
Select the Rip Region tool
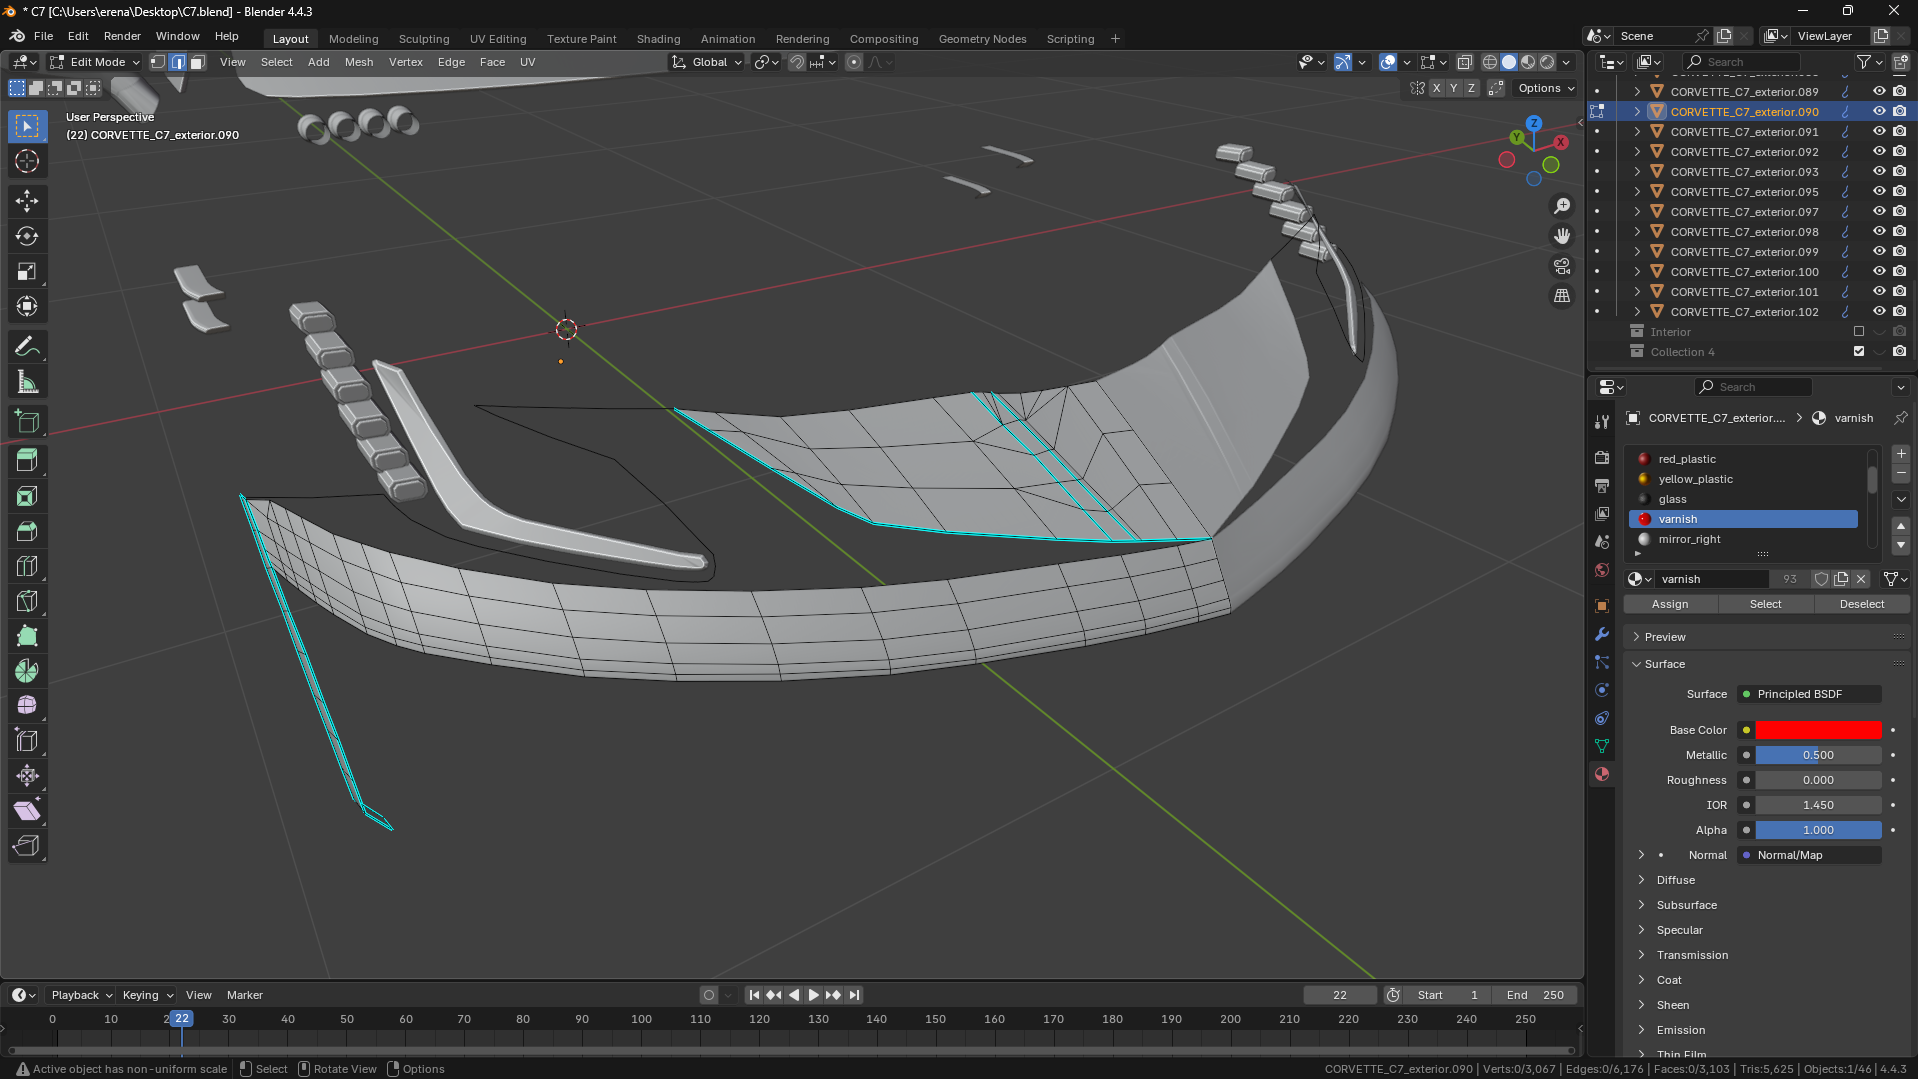point(27,846)
